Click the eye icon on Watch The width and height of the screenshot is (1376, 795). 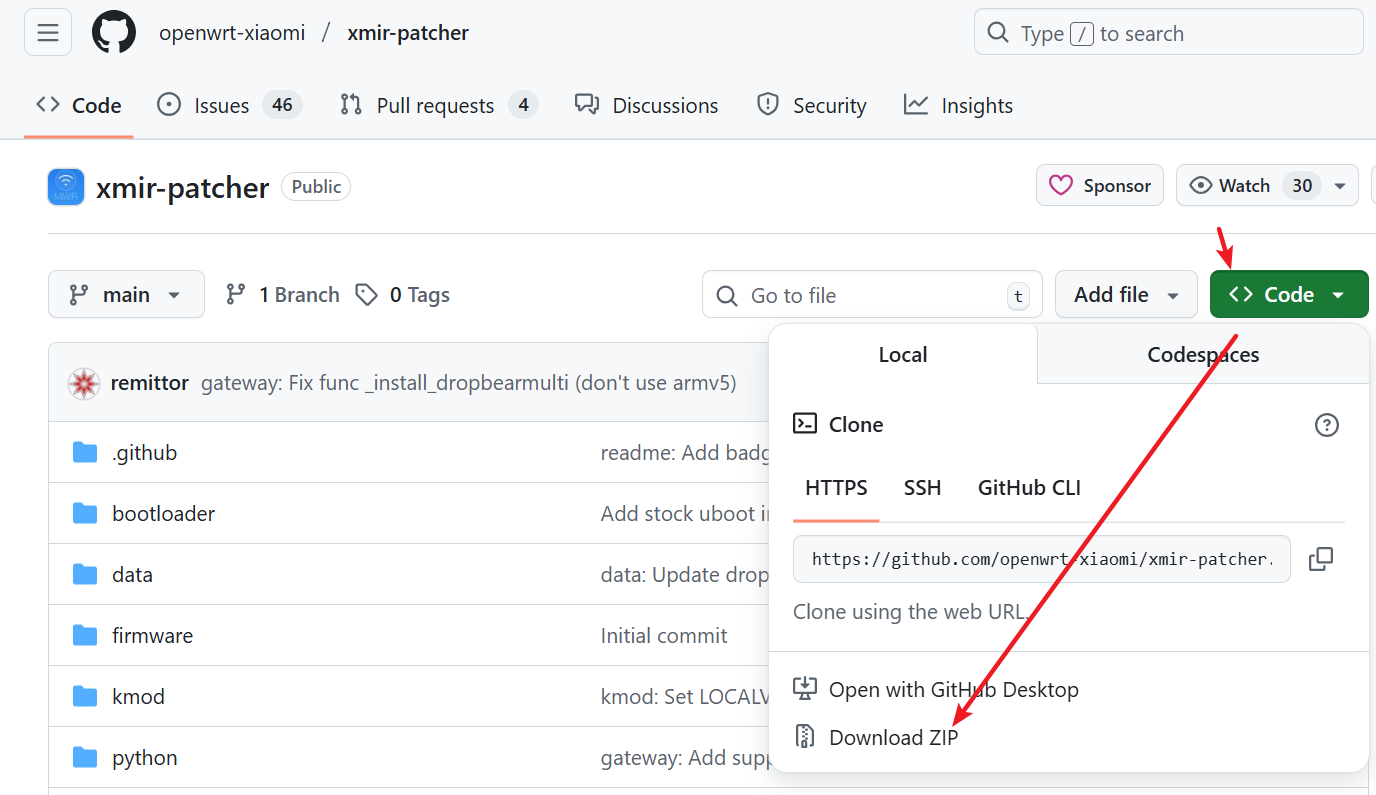pos(1201,186)
